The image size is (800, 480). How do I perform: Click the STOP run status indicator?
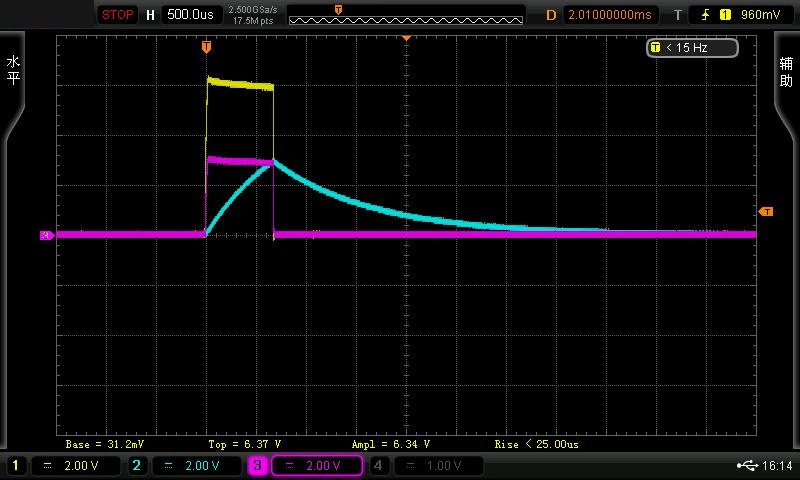click(117, 14)
